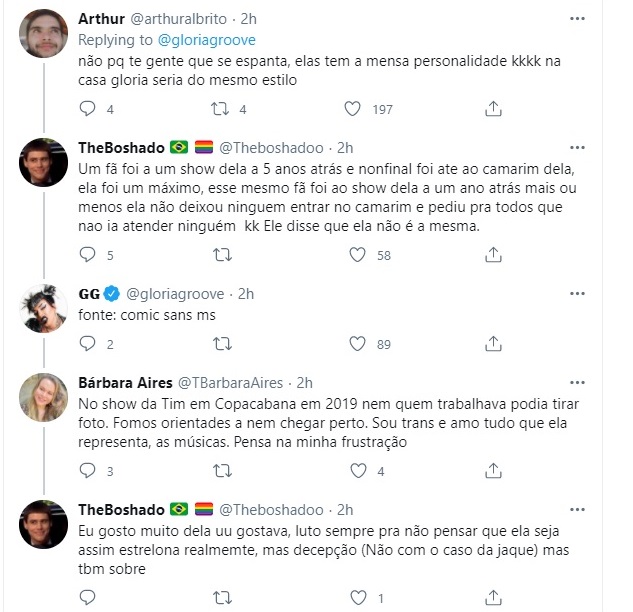Like Arthur's tweet with 197 likes
The width and height of the screenshot is (633, 612).
coord(353,108)
